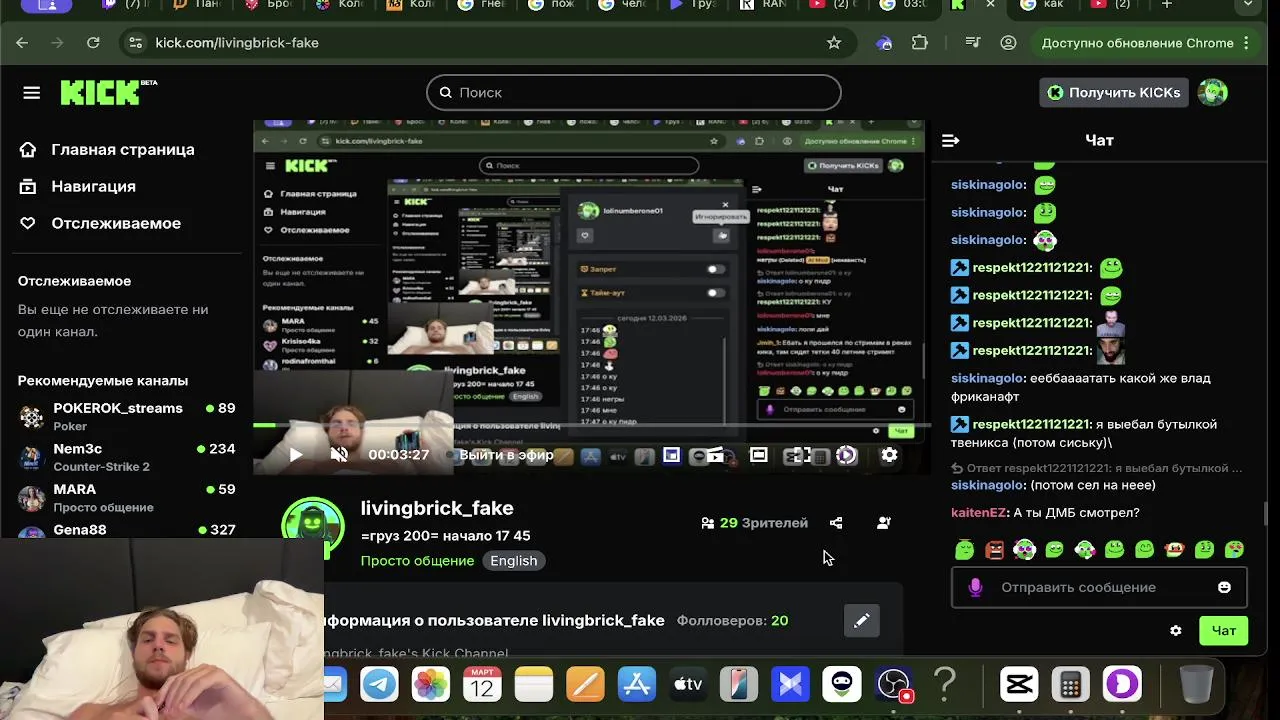Open the user avatar menu in header

click(x=1212, y=92)
